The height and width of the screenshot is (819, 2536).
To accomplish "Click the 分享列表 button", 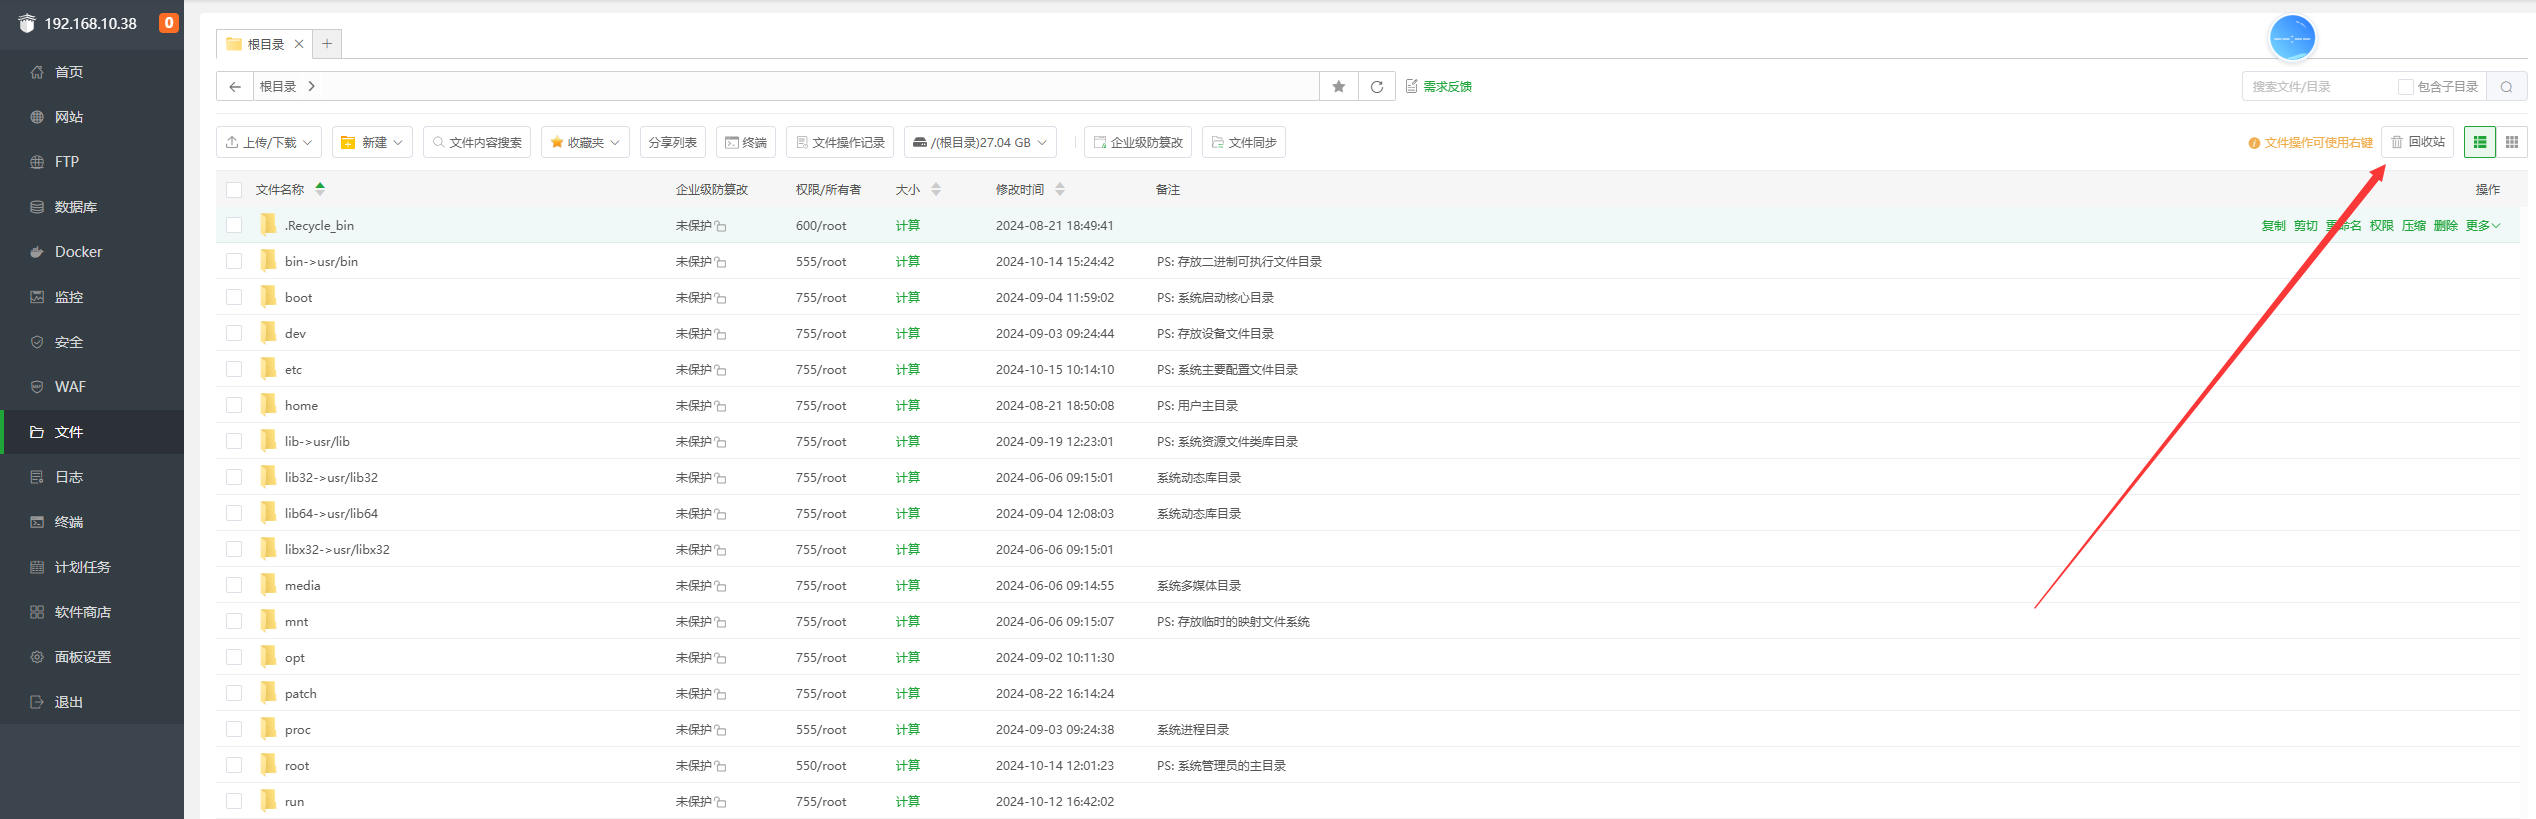I will pos(673,143).
